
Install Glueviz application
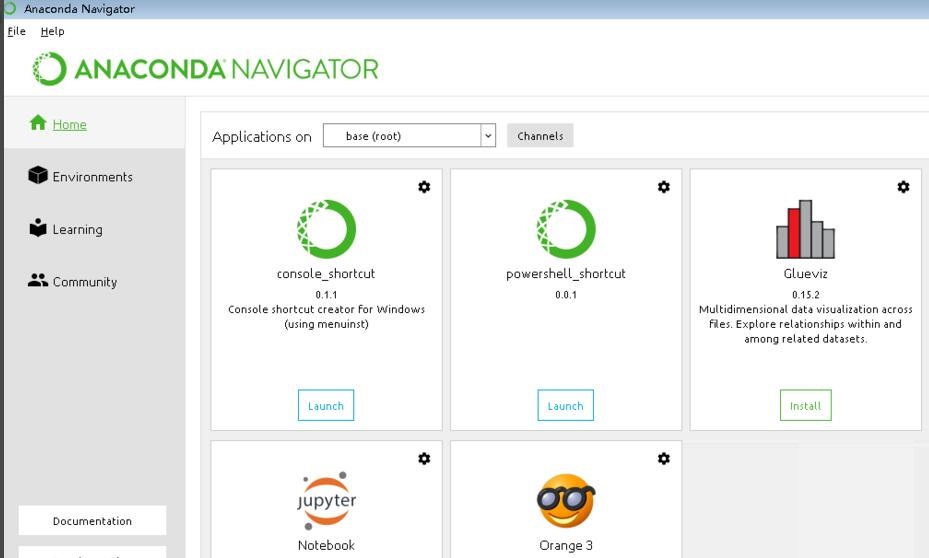click(x=805, y=406)
